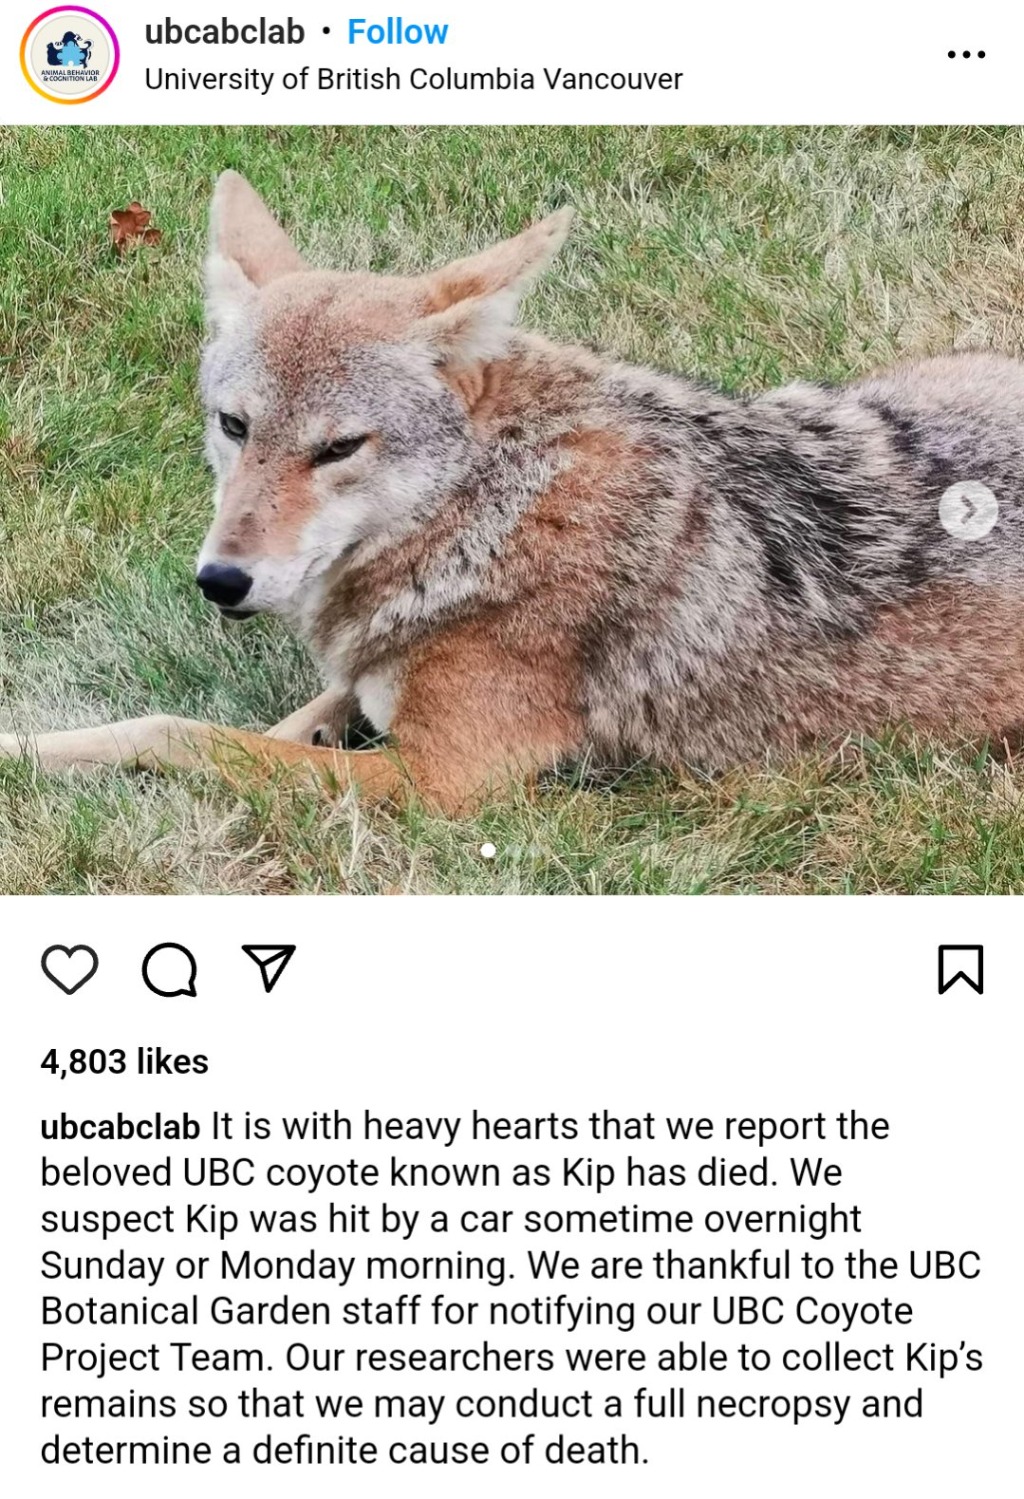Screen dimensions: 1024x1499
Task: View the 4,803 likes list
Action: (124, 1061)
